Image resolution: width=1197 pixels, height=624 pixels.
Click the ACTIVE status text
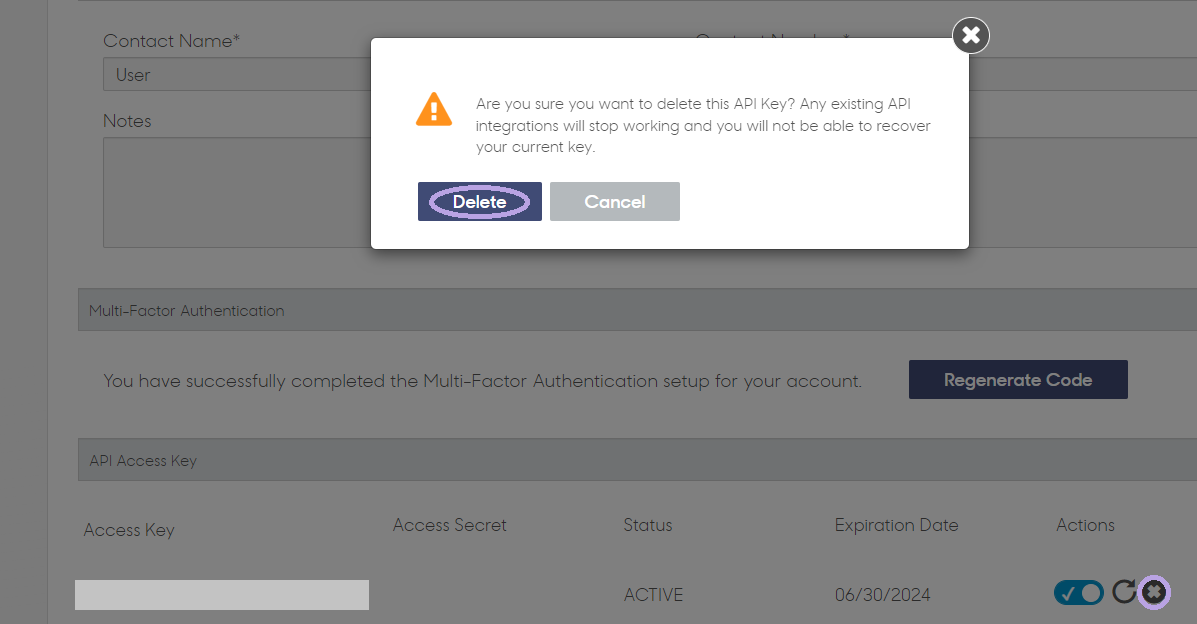tap(653, 595)
